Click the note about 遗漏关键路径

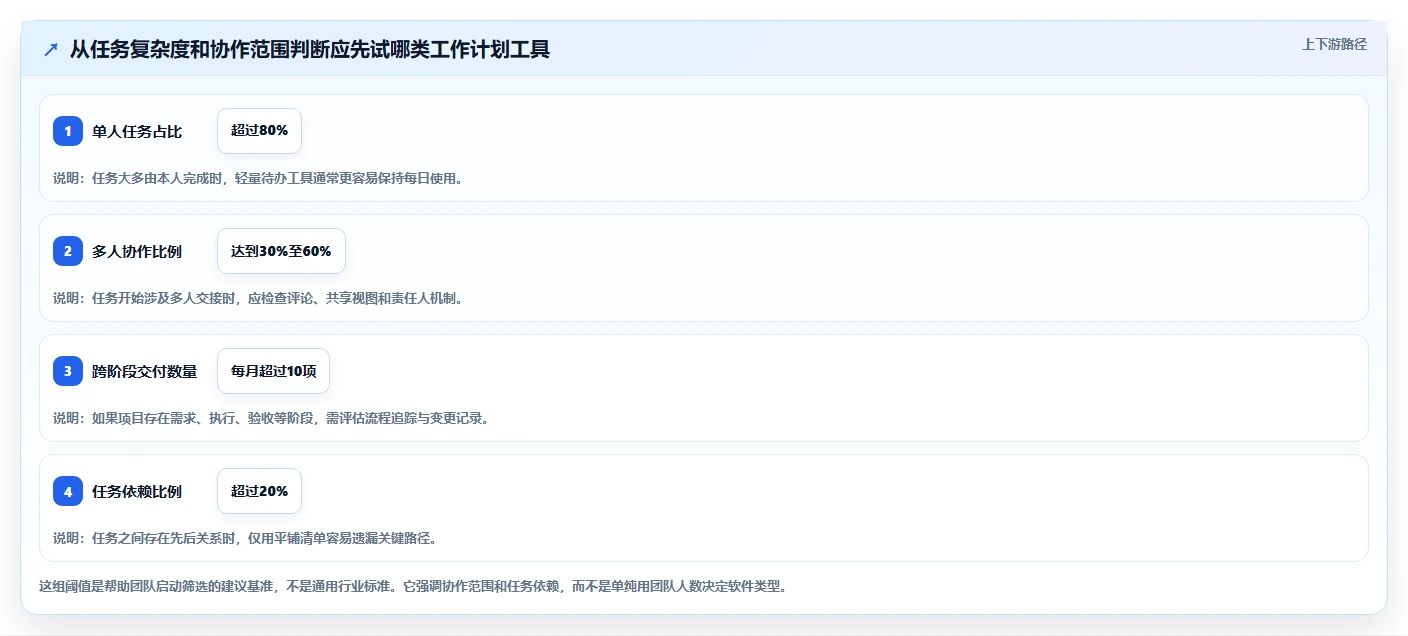245,538
